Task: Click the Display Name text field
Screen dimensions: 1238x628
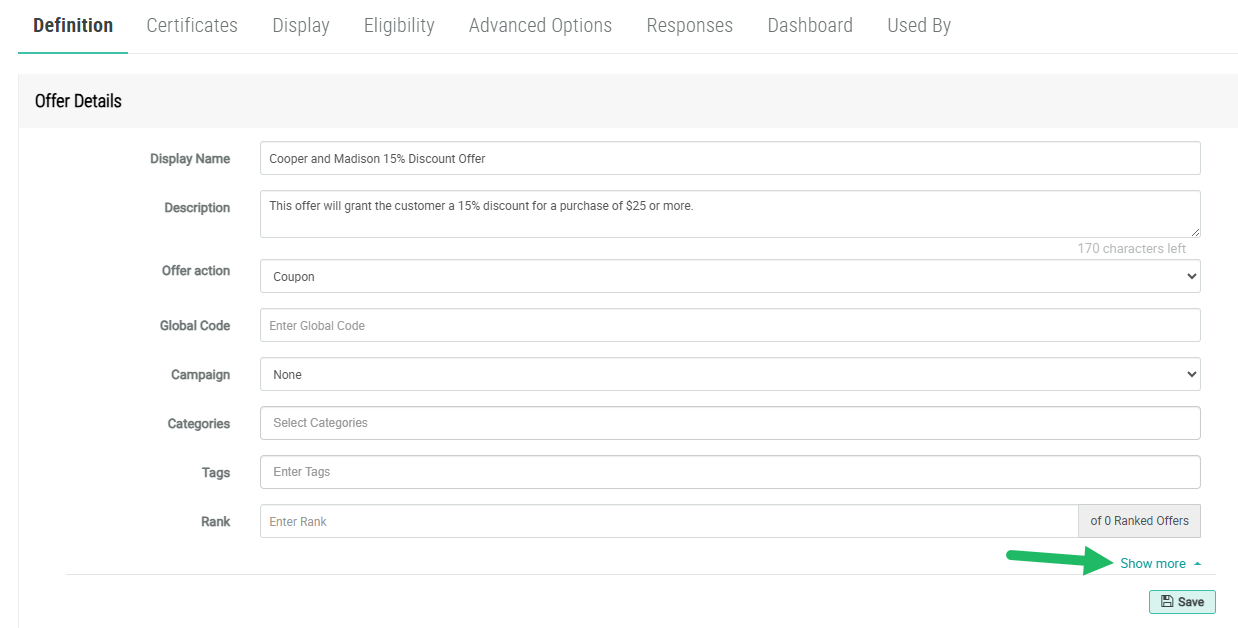Action: pos(729,158)
